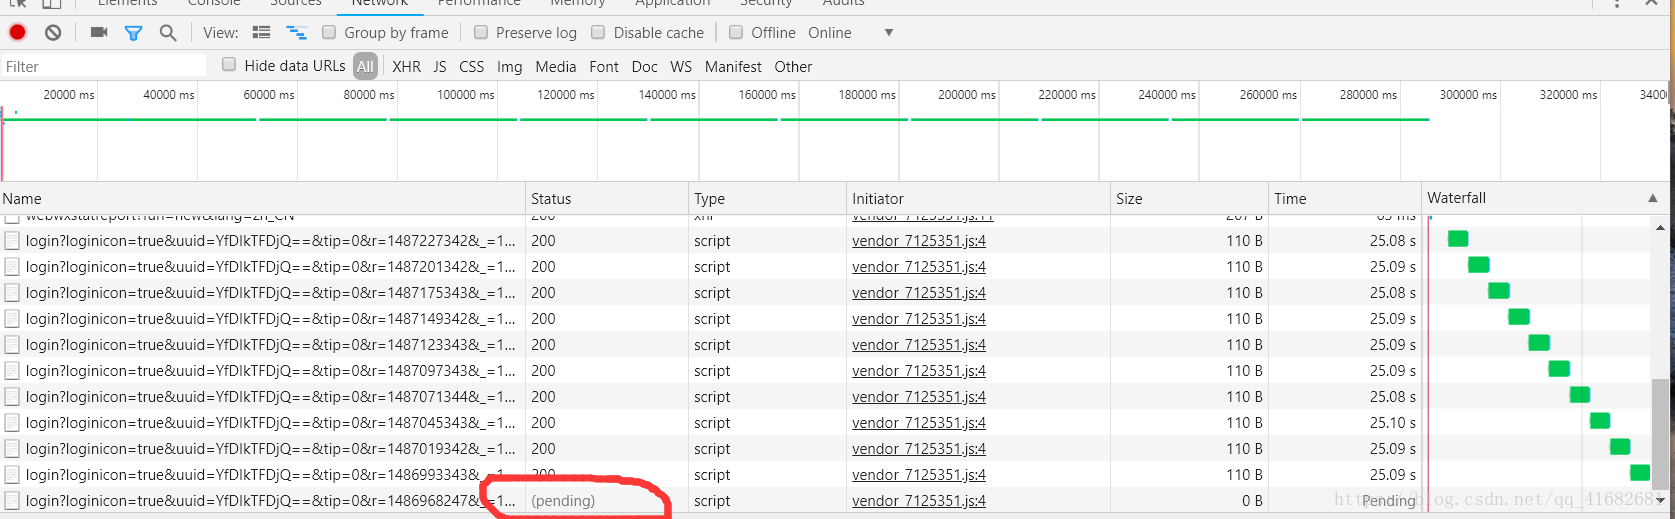1675x519 pixels.
Task: Open the Online throttling dropdown
Action: (x=851, y=33)
